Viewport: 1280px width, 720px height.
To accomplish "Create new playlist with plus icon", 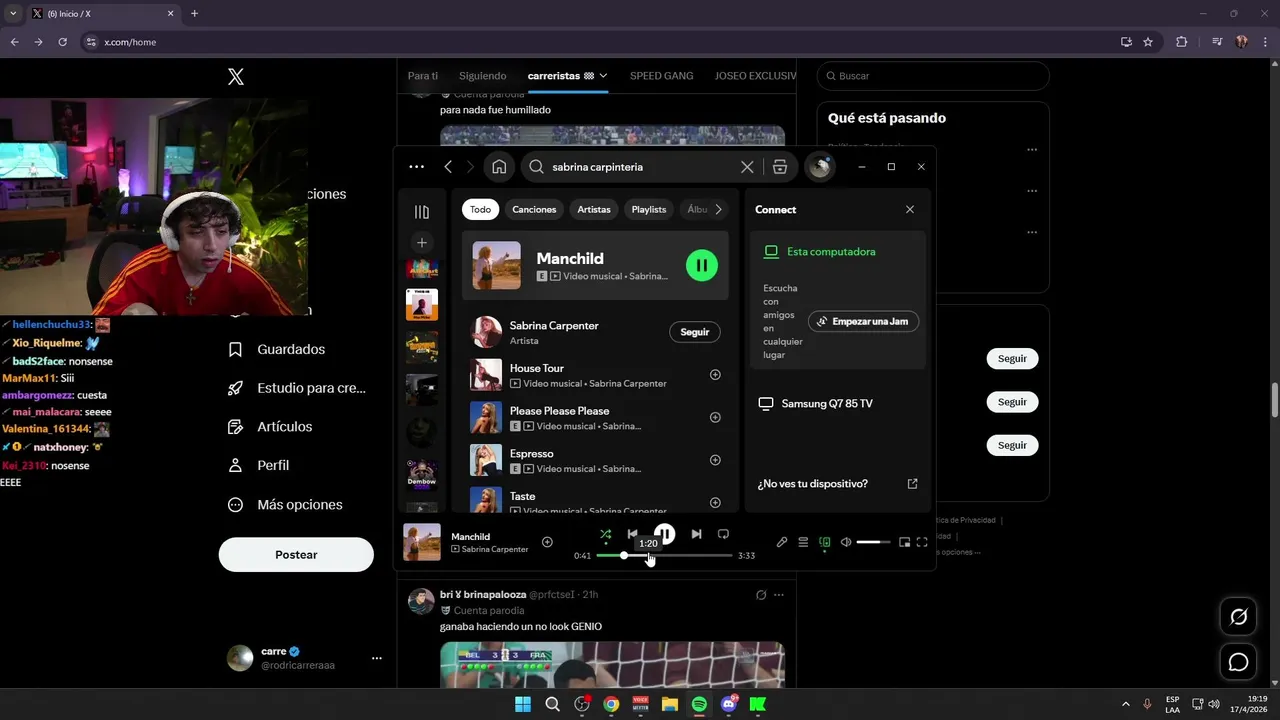I will click(x=422, y=242).
